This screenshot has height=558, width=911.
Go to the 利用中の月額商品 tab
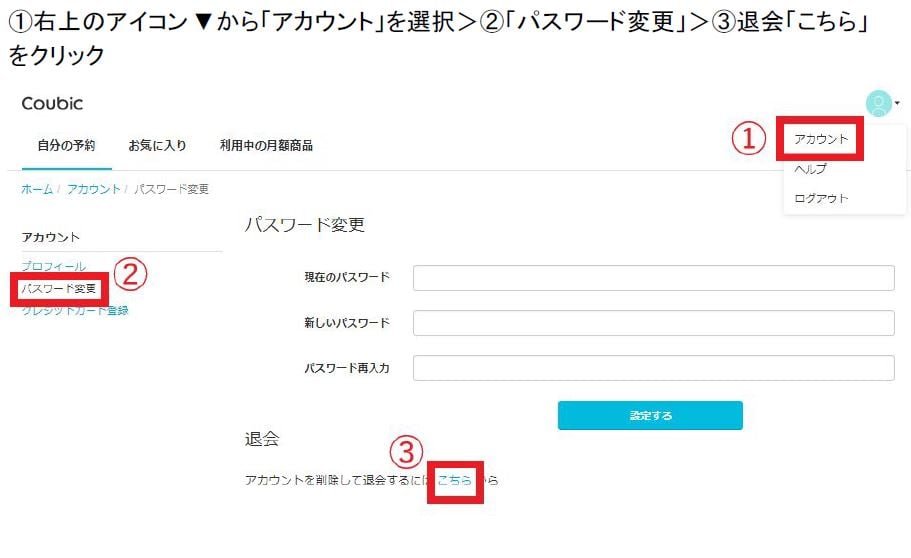pos(266,145)
